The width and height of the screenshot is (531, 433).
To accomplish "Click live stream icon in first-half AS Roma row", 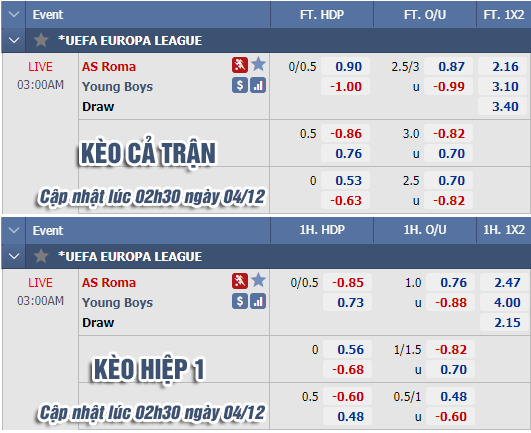I will 240,281.
